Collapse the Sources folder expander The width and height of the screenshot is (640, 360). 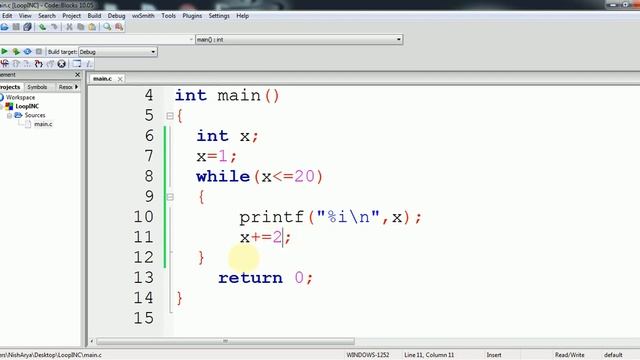click(9, 116)
